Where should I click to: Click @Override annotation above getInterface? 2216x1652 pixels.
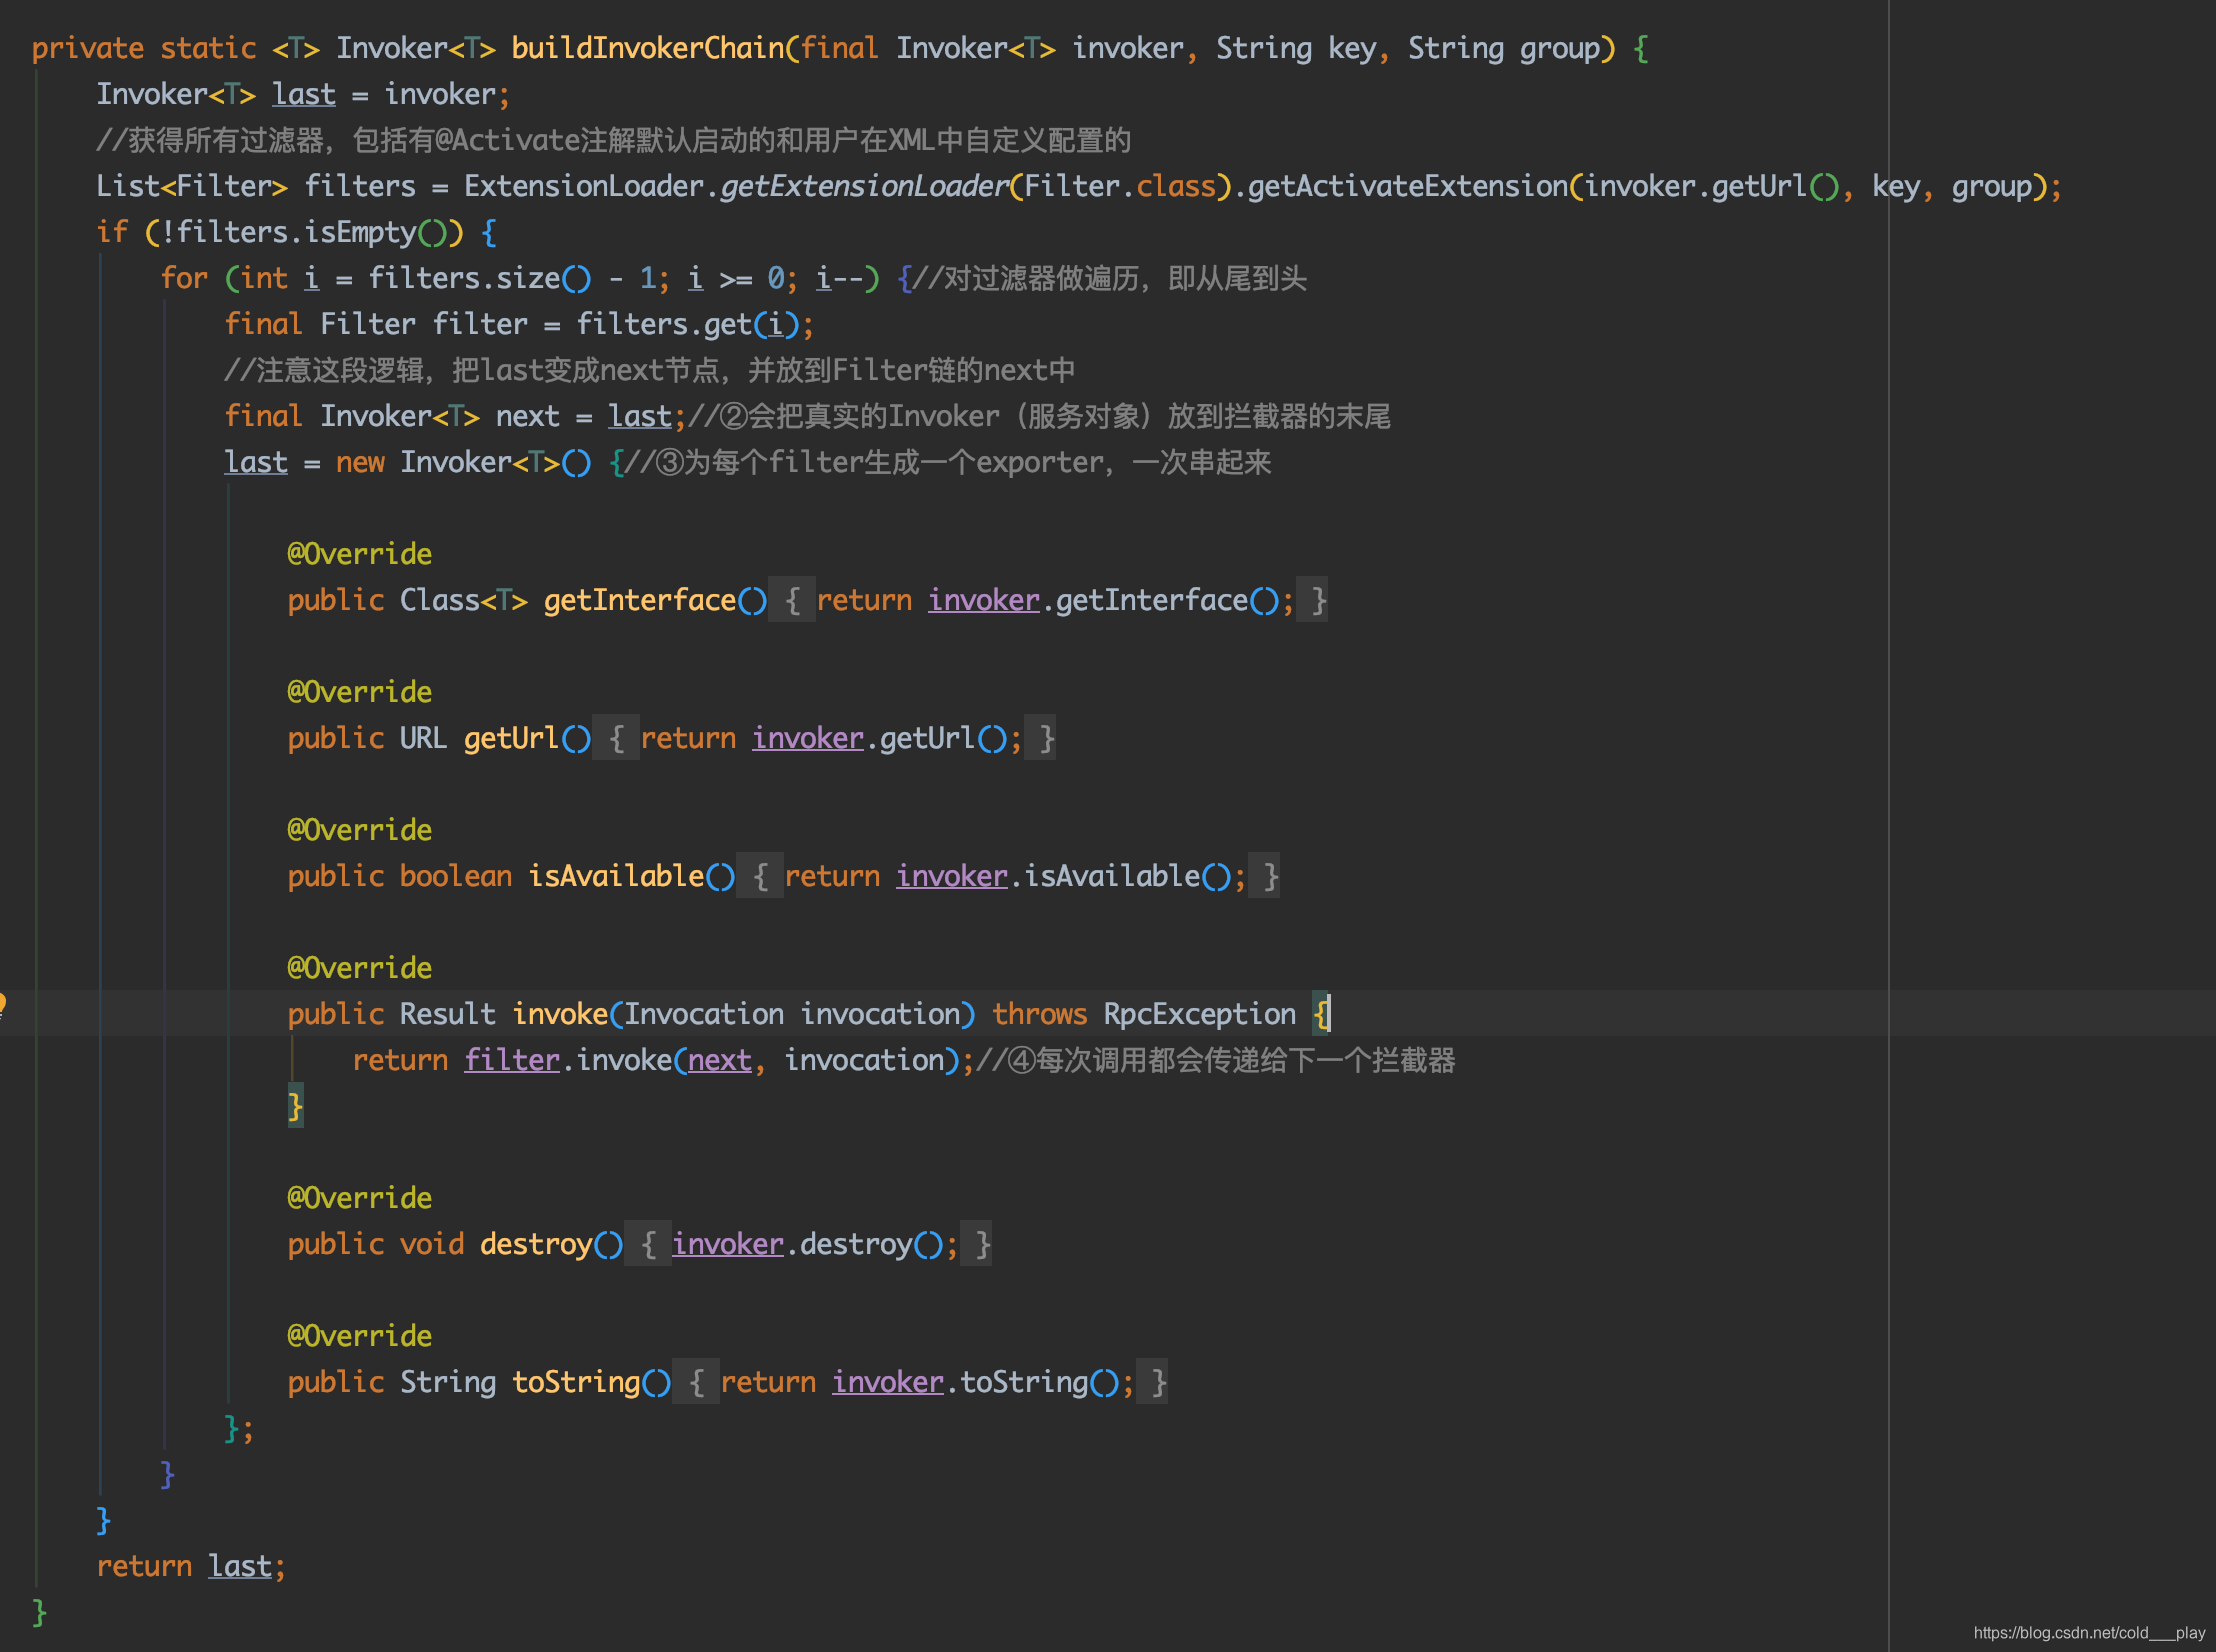[360, 554]
